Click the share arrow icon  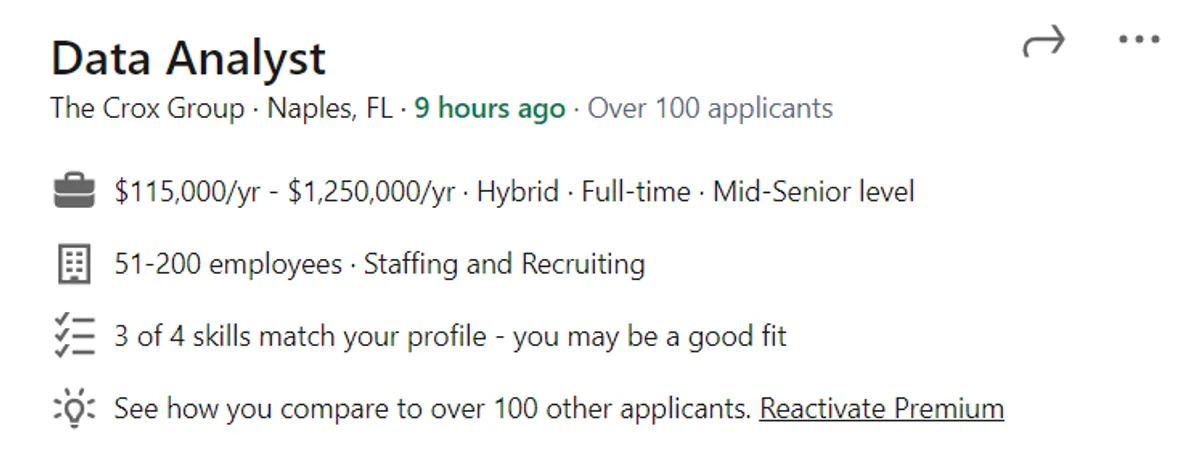(1044, 42)
